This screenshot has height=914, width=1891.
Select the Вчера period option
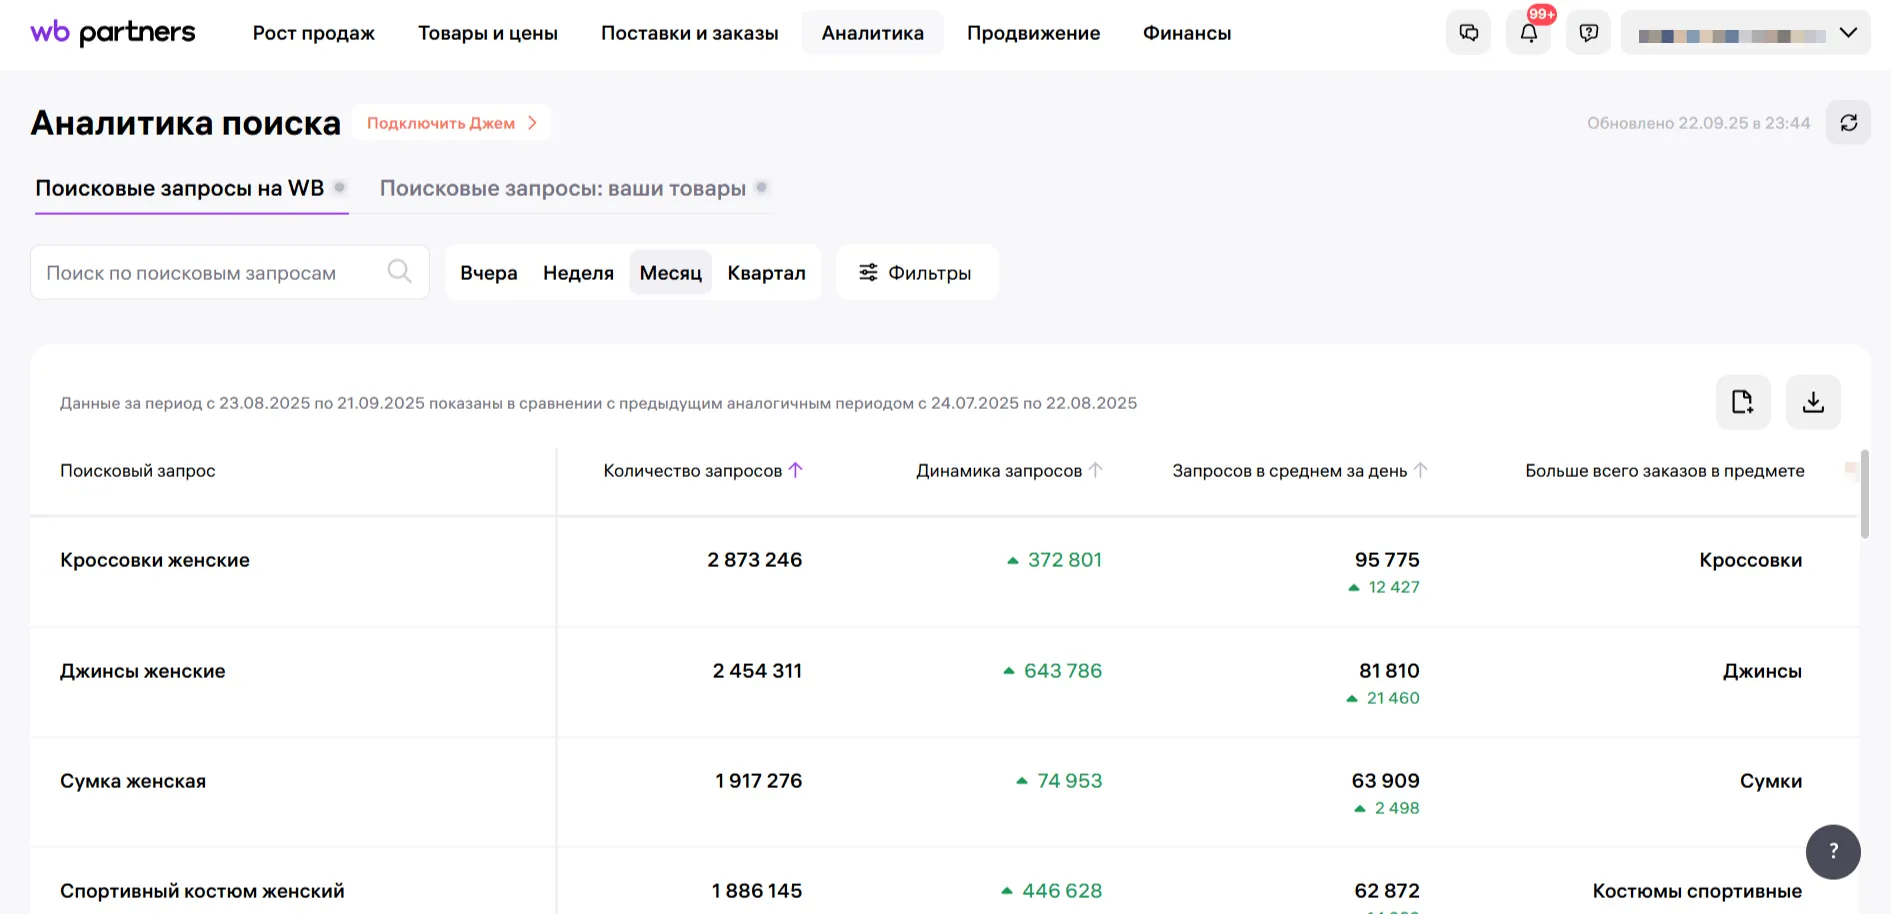(x=489, y=273)
